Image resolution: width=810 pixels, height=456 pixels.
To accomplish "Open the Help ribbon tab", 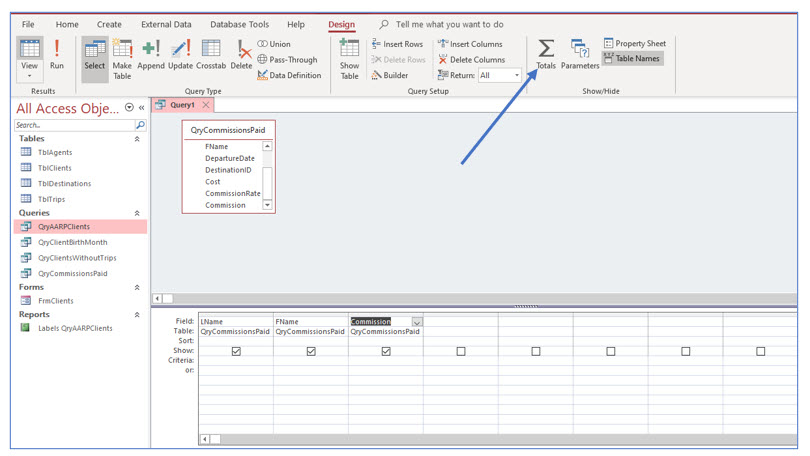I will [x=296, y=24].
